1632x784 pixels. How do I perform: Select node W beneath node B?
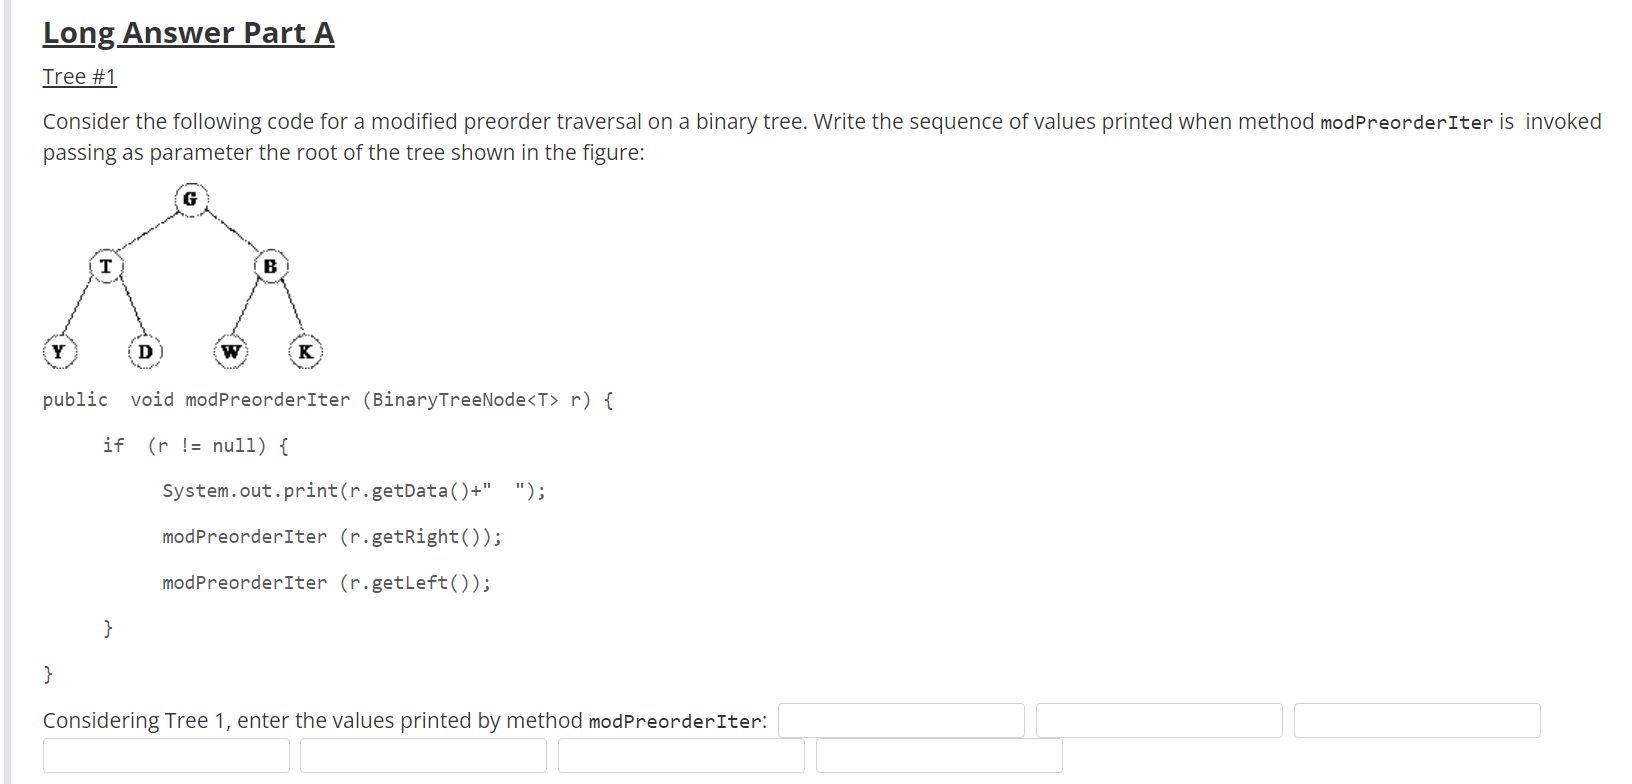231,351
